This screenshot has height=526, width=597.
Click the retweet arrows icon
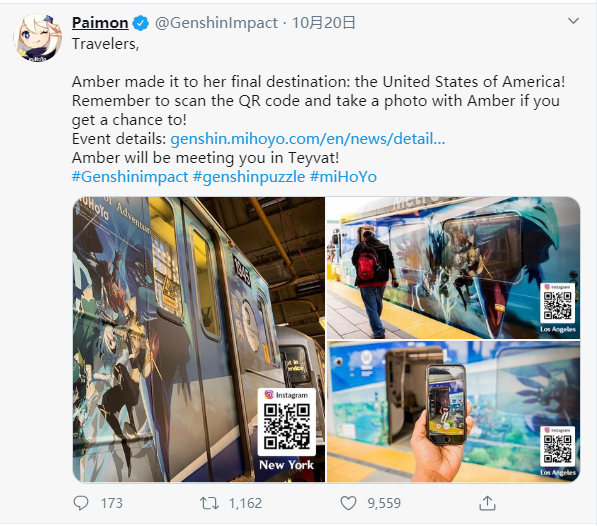[x=209, y=503]
